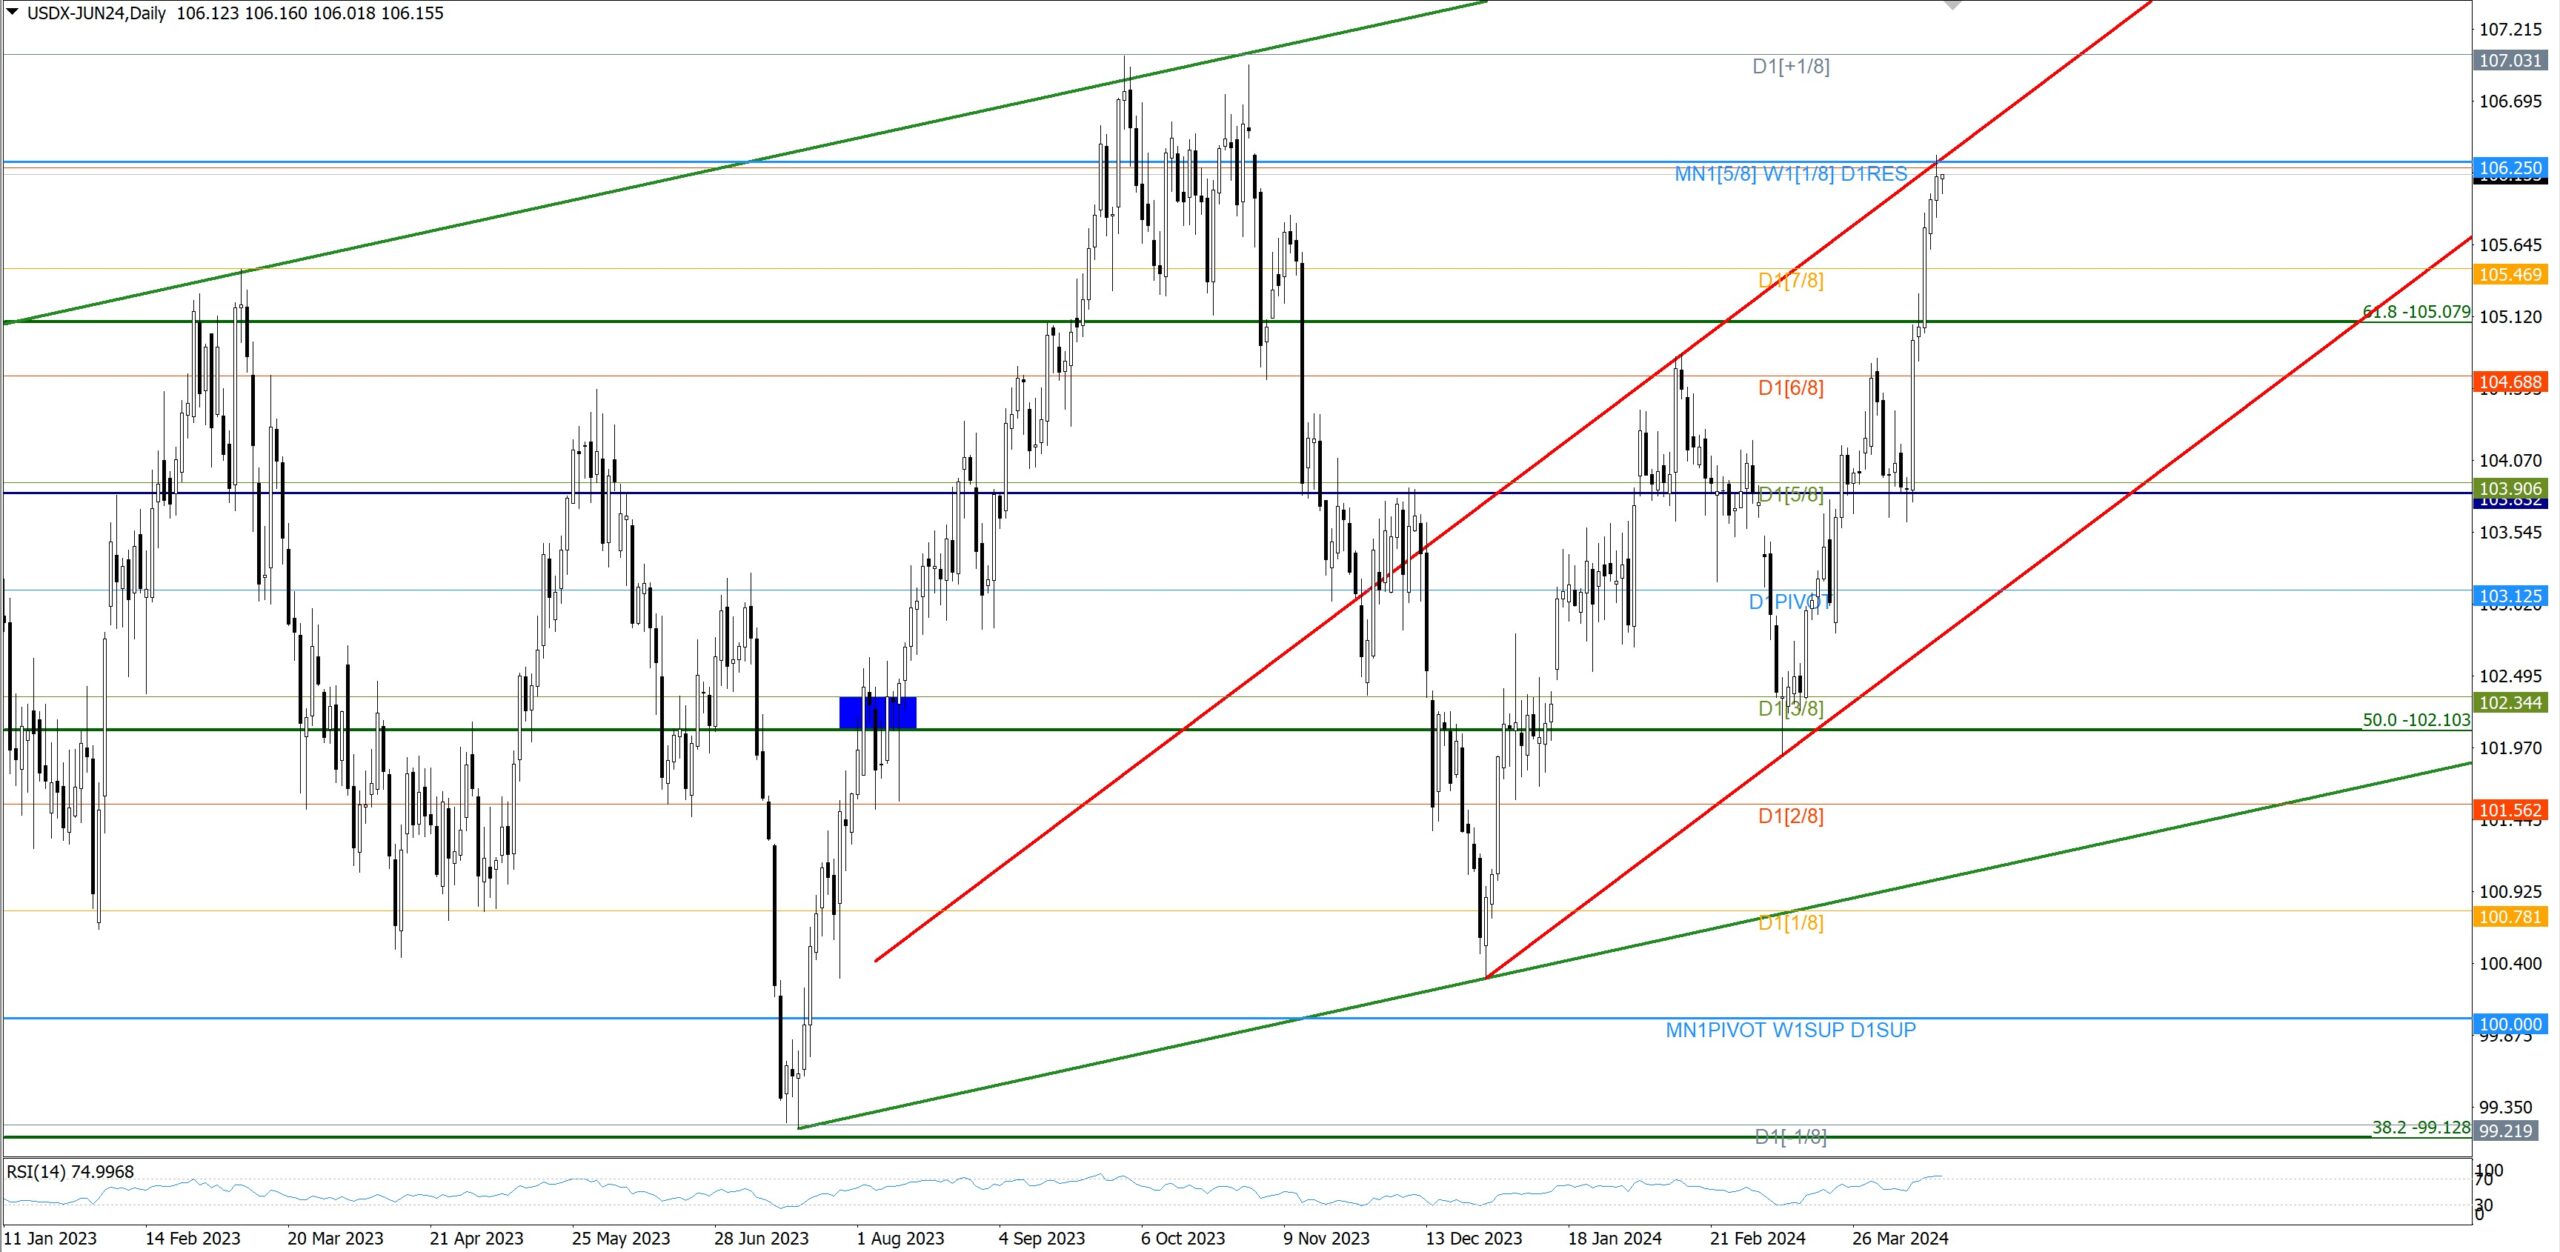The height and width of the screenshot is (1252, 2560).
Task: Click the MN1PIVOT W1SUP D1SUP label
Action: point(1790,1030)
